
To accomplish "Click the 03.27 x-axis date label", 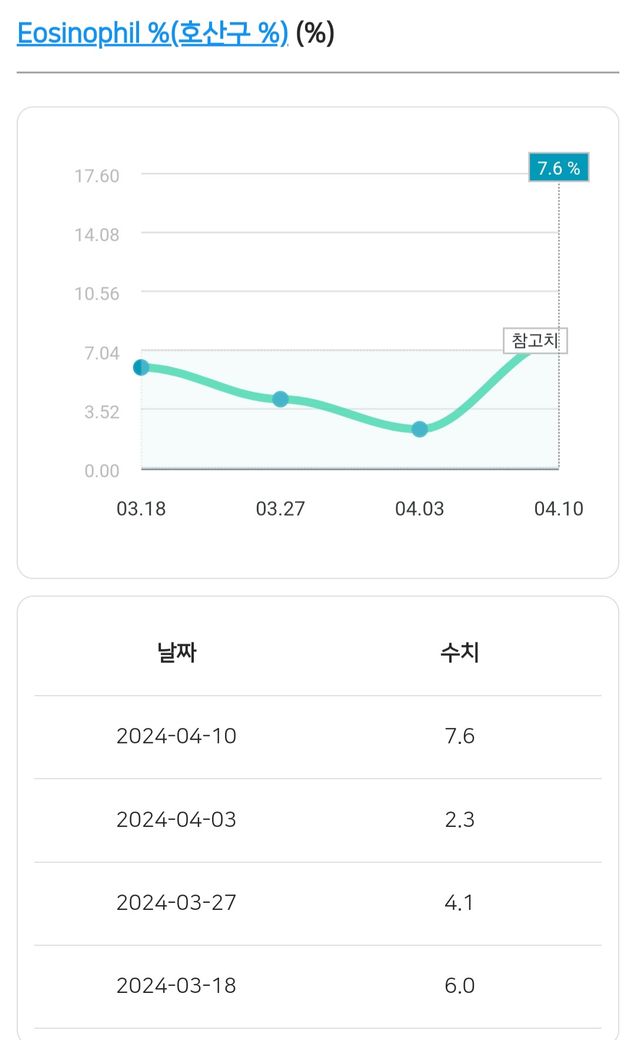I will click(280, 509).
